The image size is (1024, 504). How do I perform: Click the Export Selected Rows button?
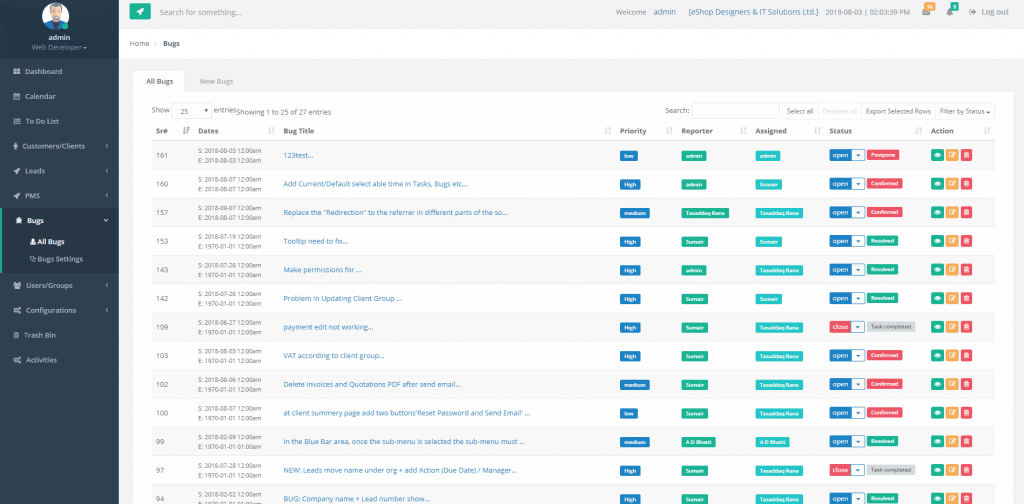tap(897, 111)
